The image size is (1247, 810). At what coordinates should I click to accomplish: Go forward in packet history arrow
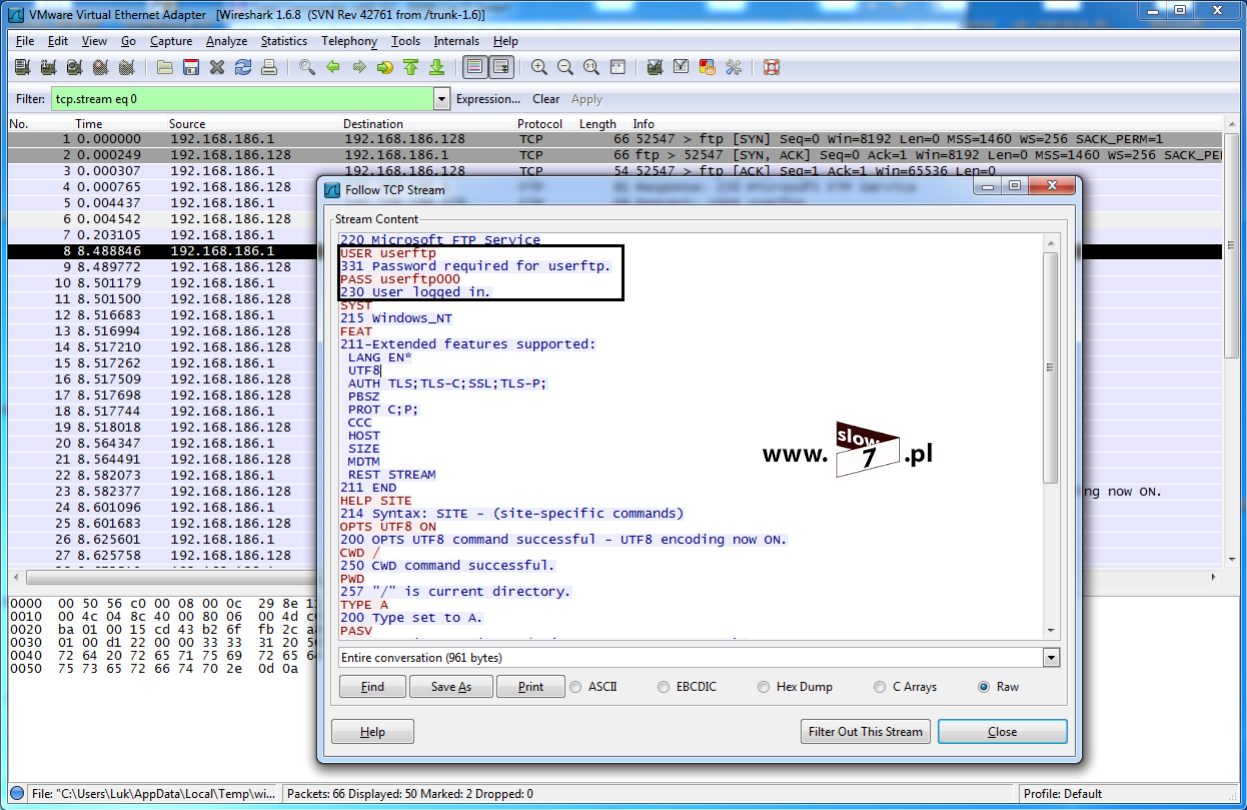tap(359, 67)
